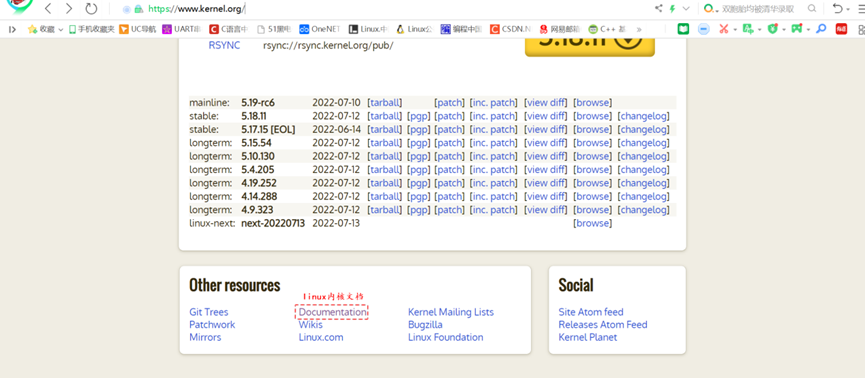Expand the hidden bookmarks overflow chevron
The height and width of the screenshot is (378, 865).
[x=639, y=29]
